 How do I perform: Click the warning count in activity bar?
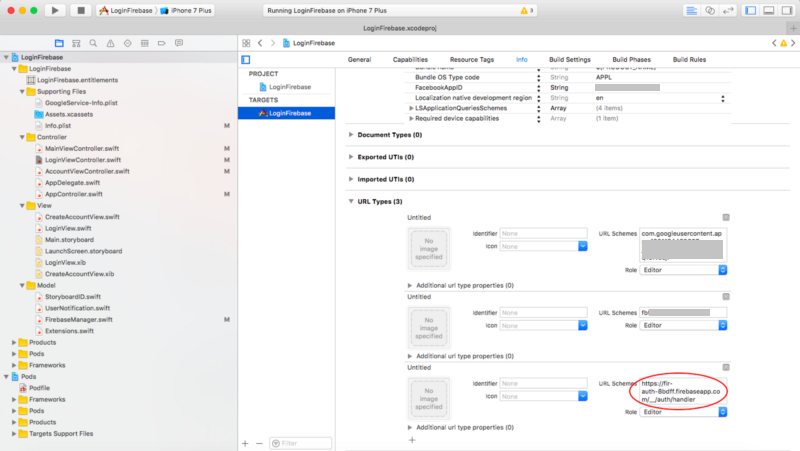point(527,10)
